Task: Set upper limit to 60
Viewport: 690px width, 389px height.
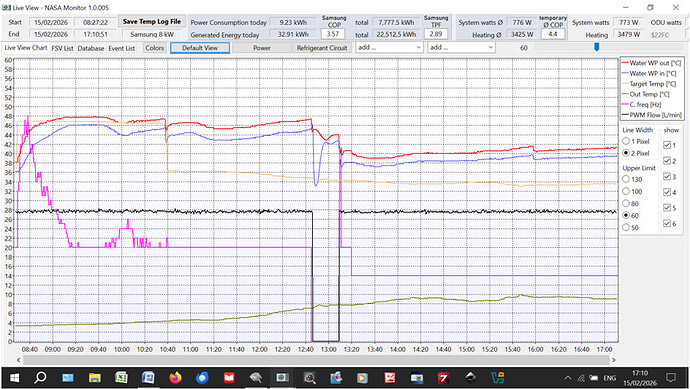Action: pos(626,215)
